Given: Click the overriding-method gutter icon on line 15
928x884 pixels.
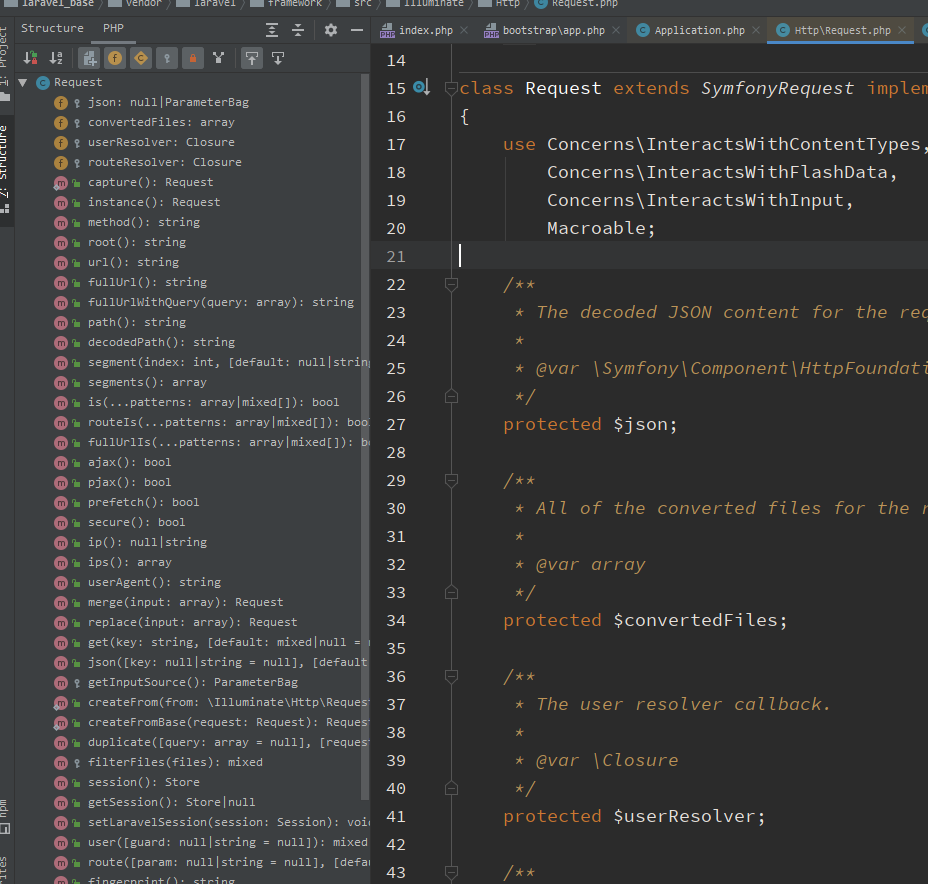Looking at the screenshot, I should pyautogui.click(x=421, y=88).
